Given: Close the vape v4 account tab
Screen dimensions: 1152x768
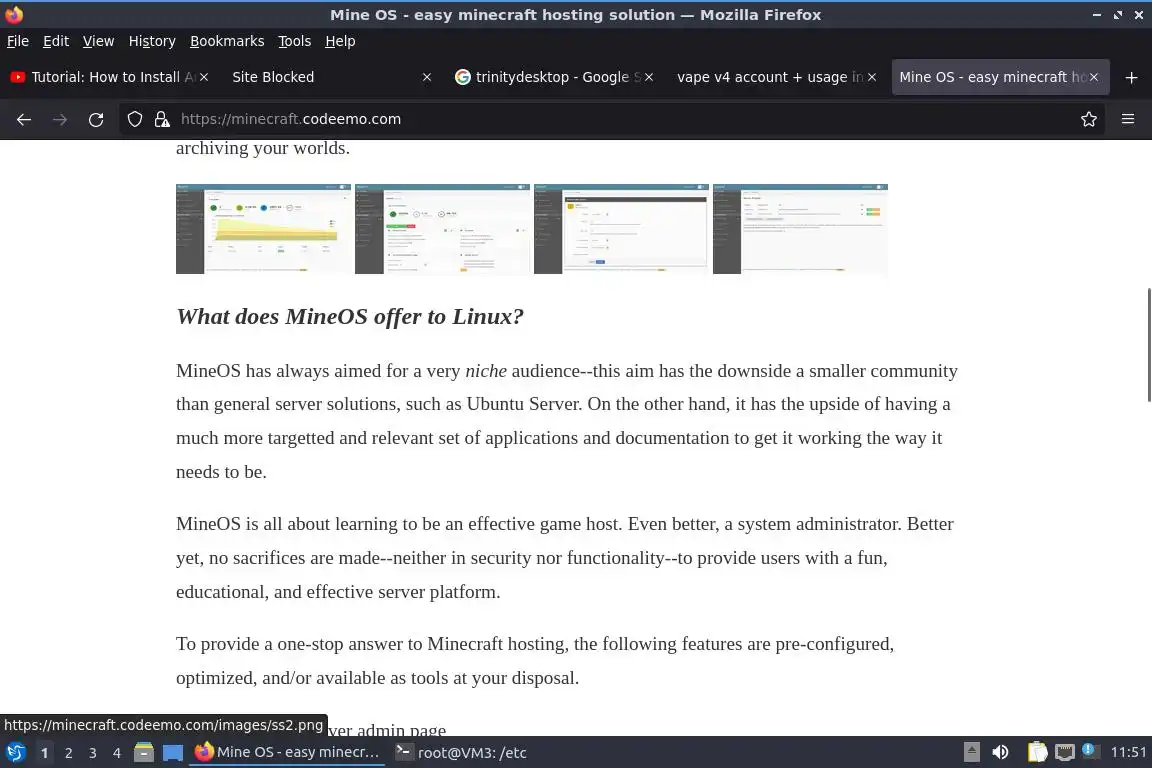Looking at the screenshot, I should 871,77.
